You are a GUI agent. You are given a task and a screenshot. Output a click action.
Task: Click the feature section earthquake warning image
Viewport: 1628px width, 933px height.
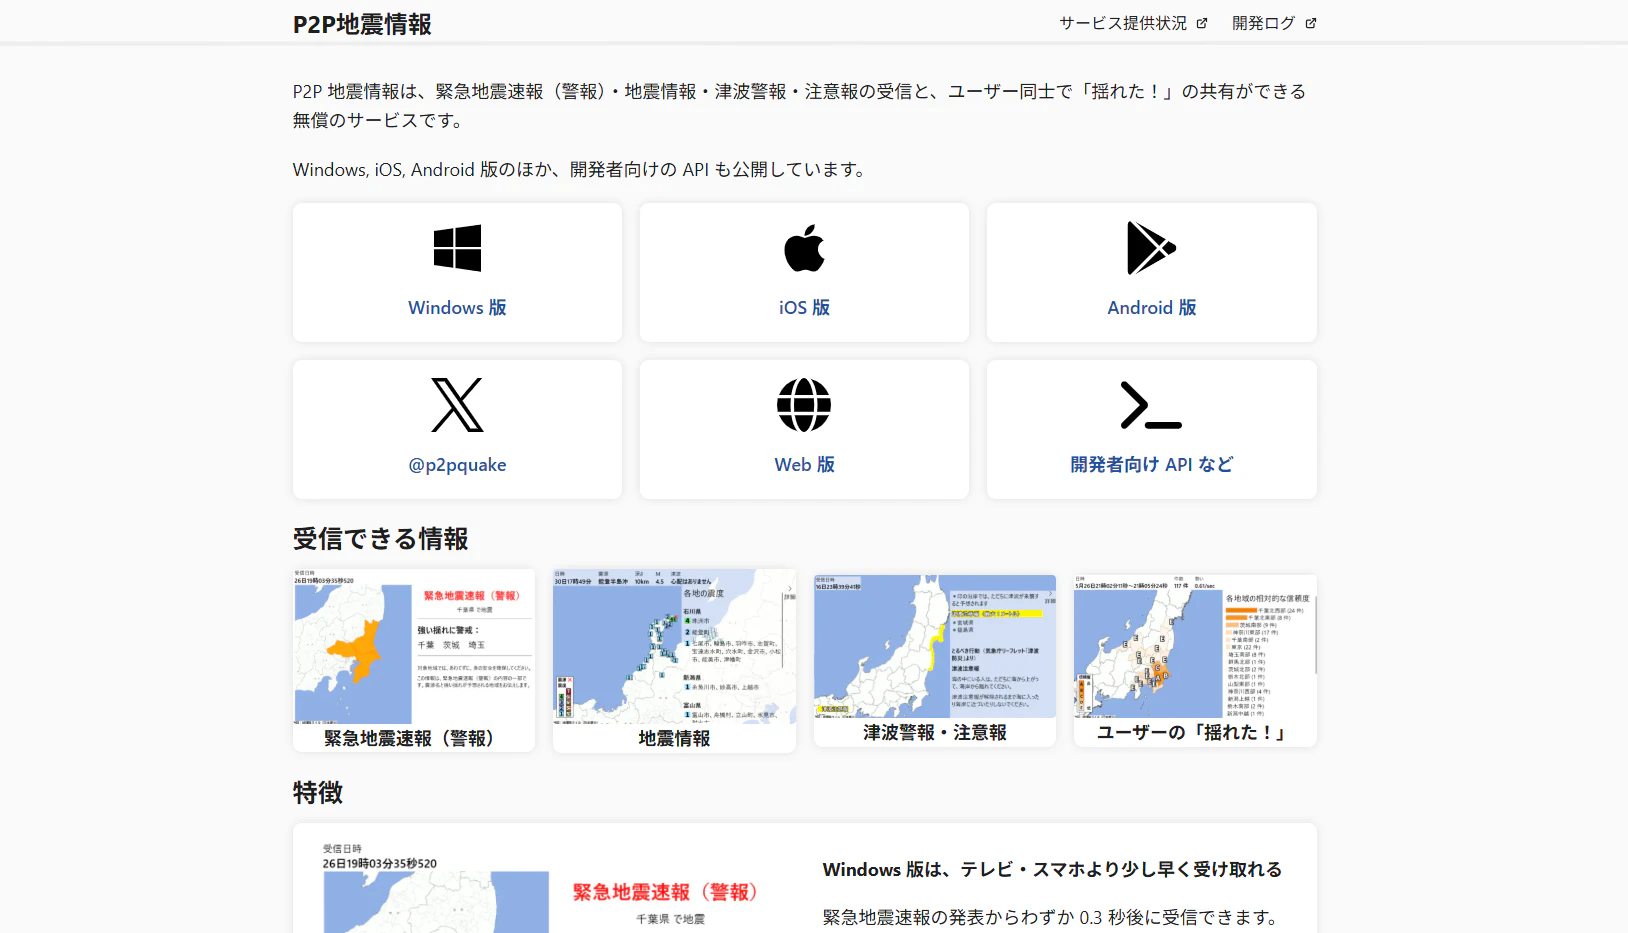[x=545, y=888]
